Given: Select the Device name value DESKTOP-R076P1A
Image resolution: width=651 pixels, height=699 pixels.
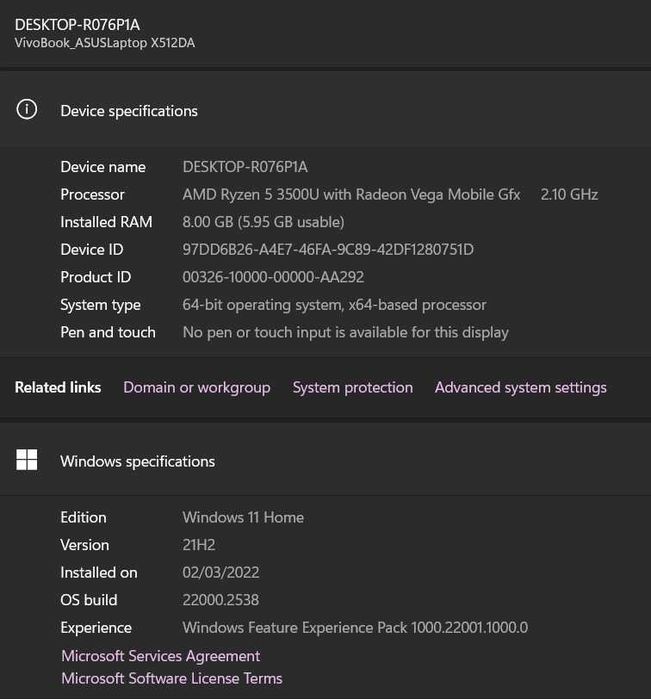Looking at the screenshot, I should point(245,167).
